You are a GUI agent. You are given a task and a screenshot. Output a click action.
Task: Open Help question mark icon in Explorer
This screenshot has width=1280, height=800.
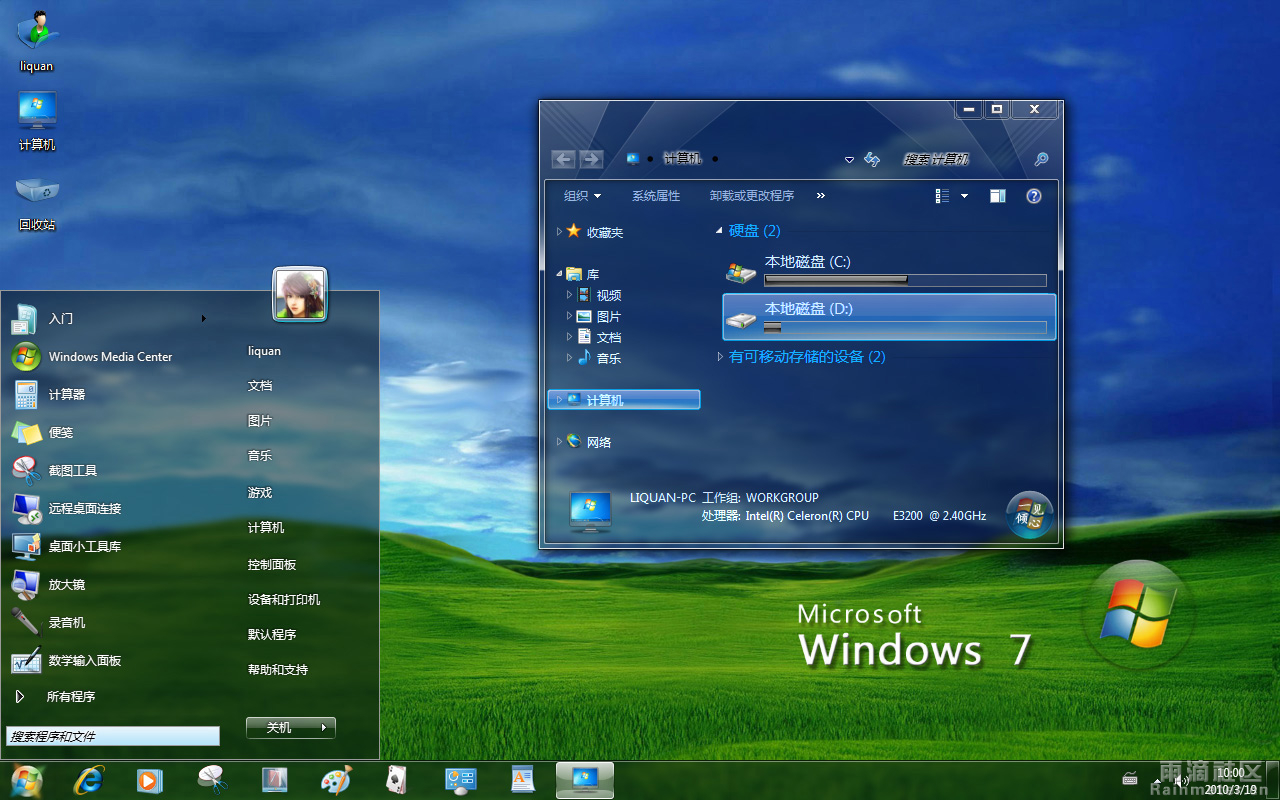tap(1034, 196)
